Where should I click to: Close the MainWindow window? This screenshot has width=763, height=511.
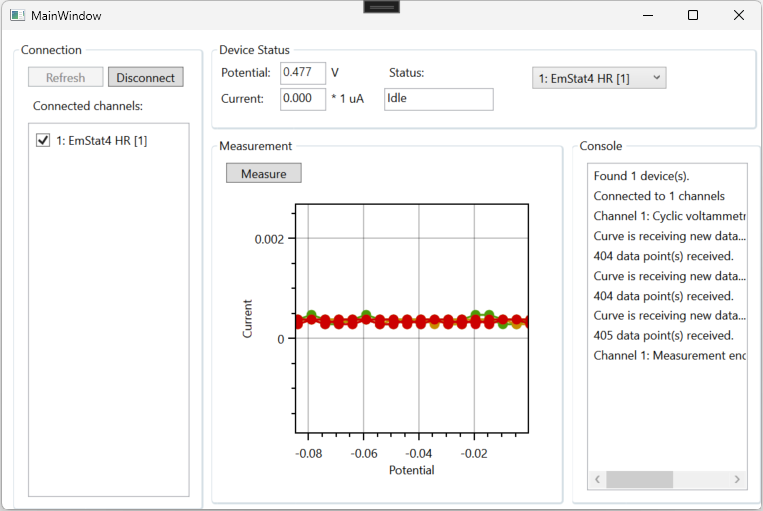[739, 15]
